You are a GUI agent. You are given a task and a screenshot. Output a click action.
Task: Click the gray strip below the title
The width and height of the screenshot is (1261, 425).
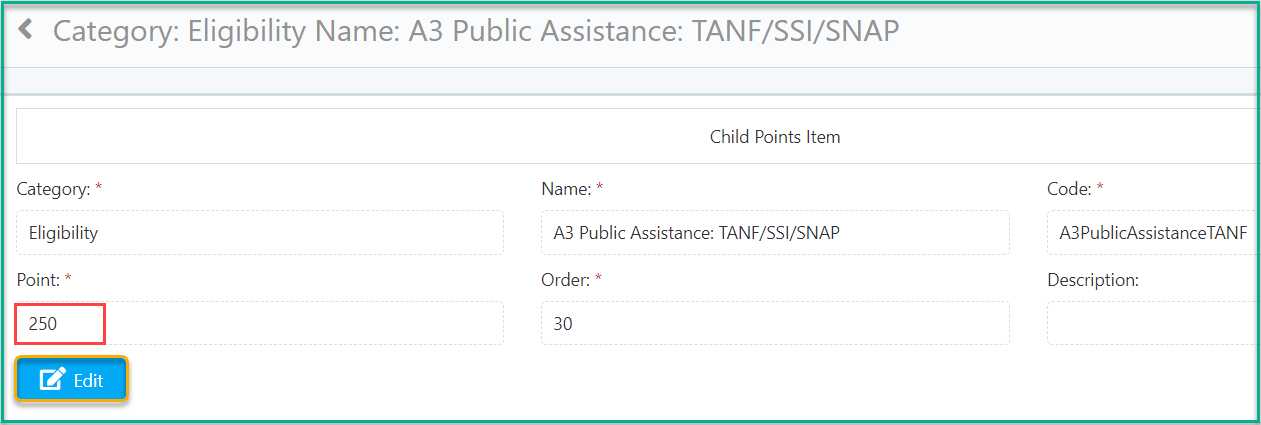[630, 81]
